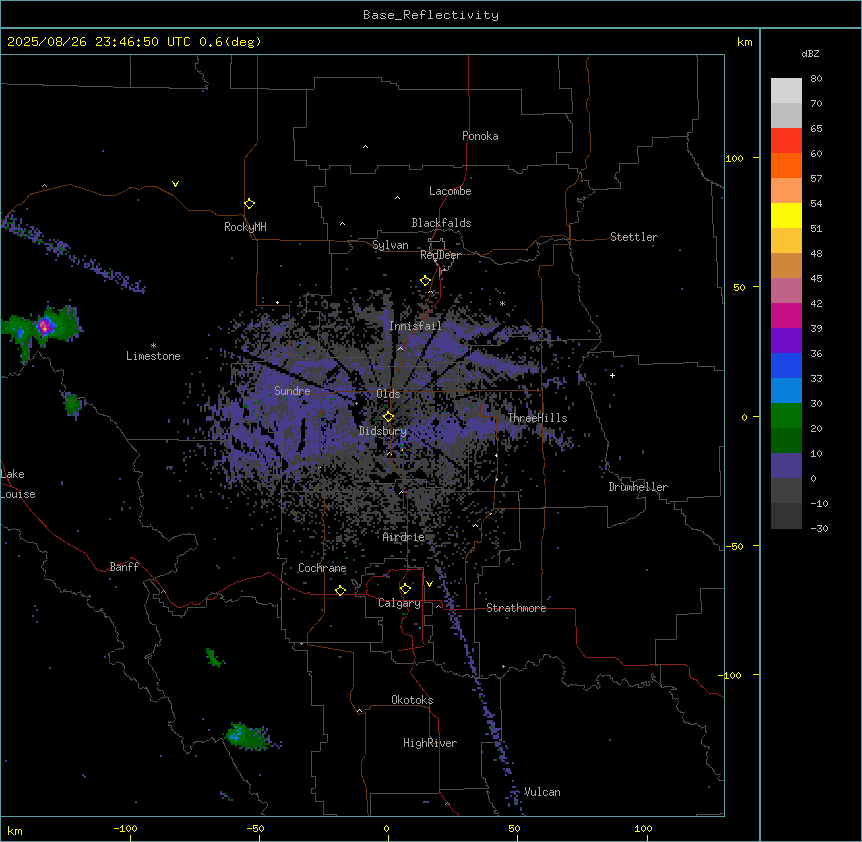Click the Innisfail city label
862x842 pixels.
pyautogui.click(x=415, y=326)
